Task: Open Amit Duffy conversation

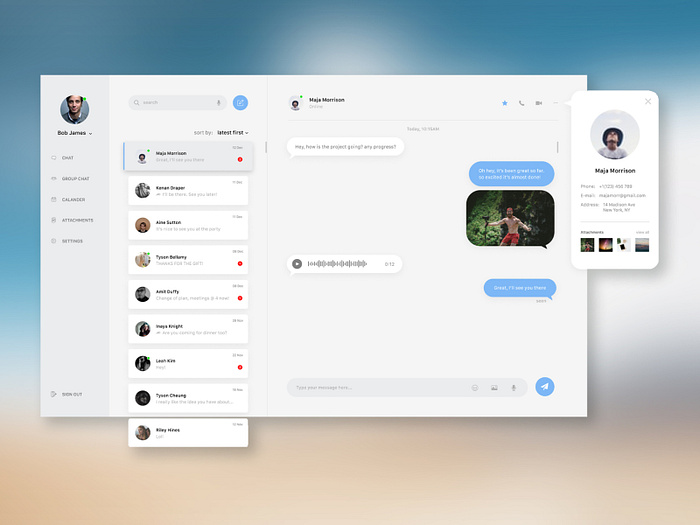Action: point(188,295)
